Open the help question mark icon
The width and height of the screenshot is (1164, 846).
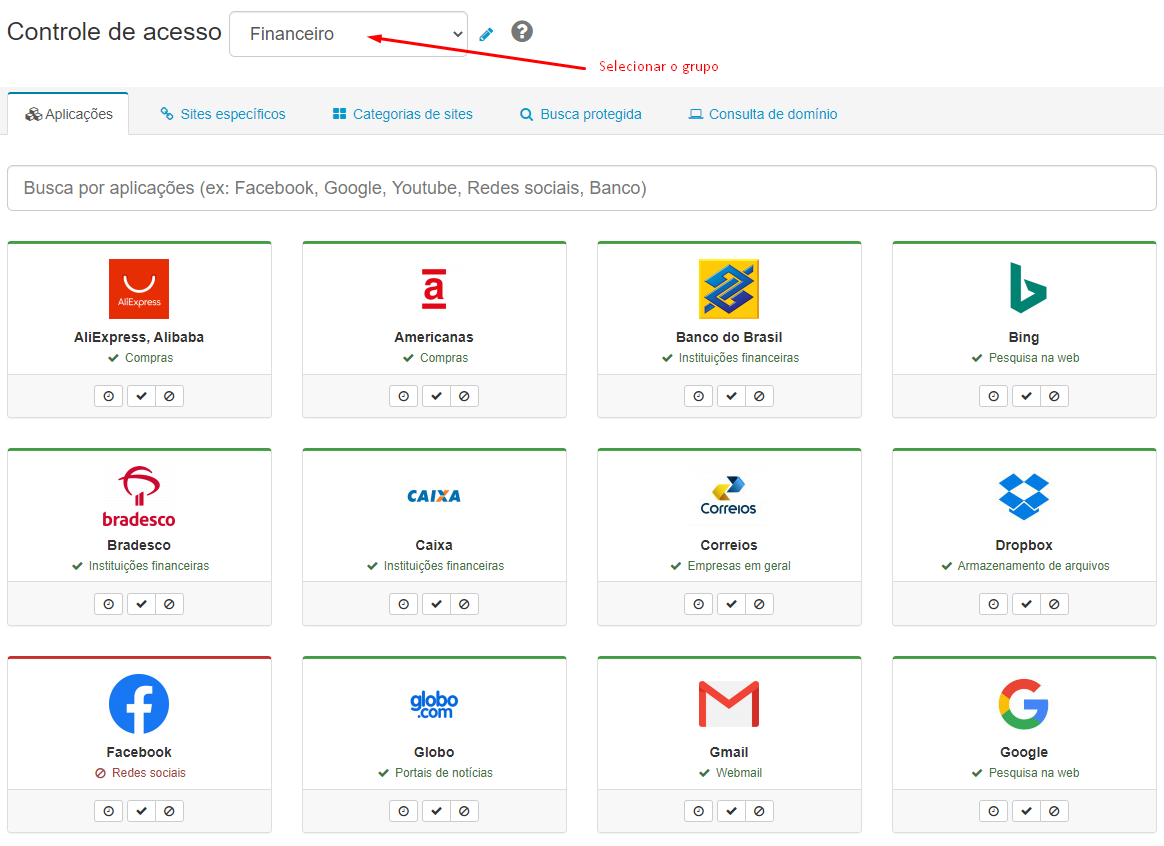[522, 32]
